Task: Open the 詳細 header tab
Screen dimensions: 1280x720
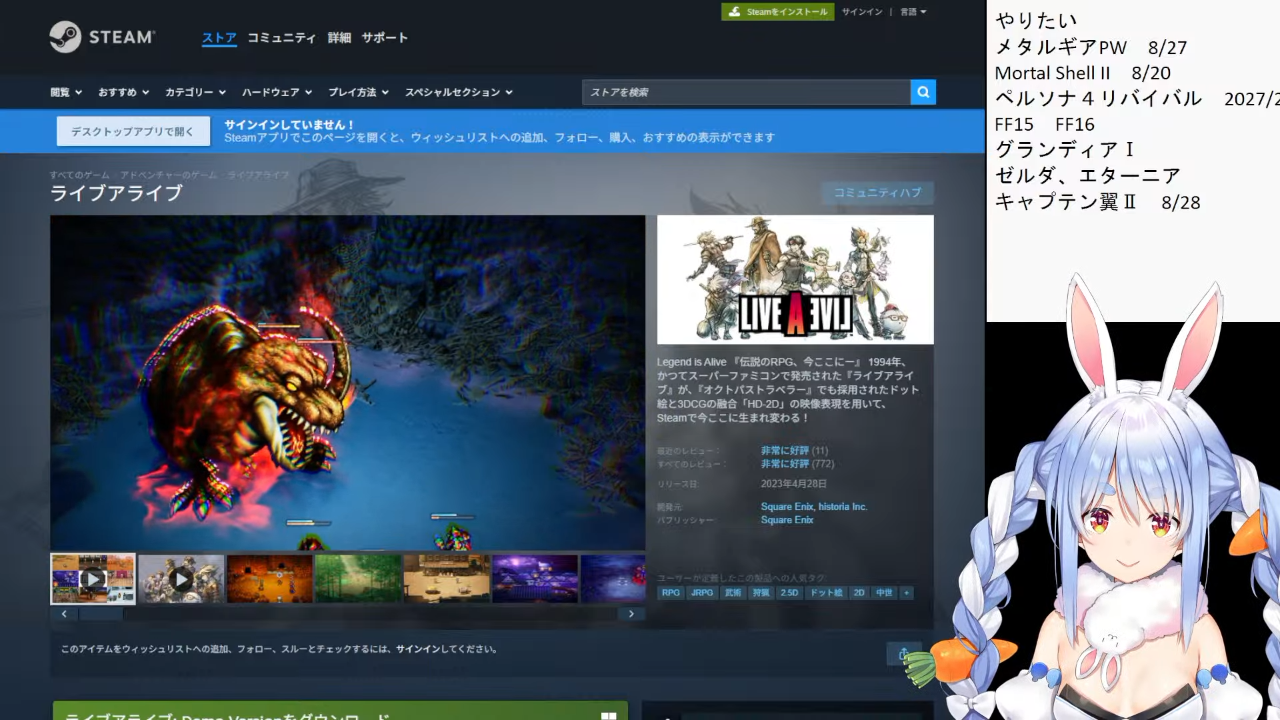Action: point(339,38)
